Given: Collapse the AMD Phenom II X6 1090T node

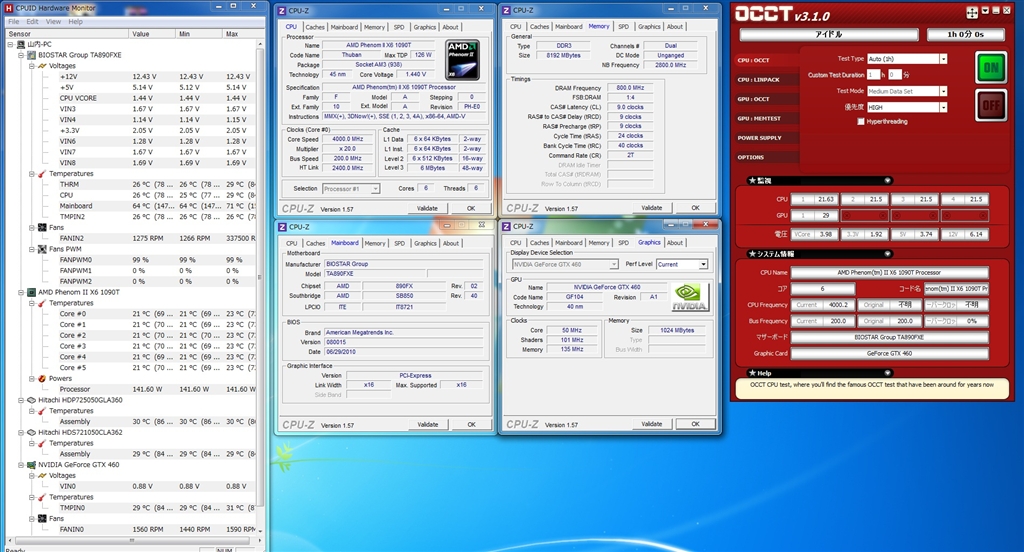Looking at the screenshot, I should [x=21, y=292].
